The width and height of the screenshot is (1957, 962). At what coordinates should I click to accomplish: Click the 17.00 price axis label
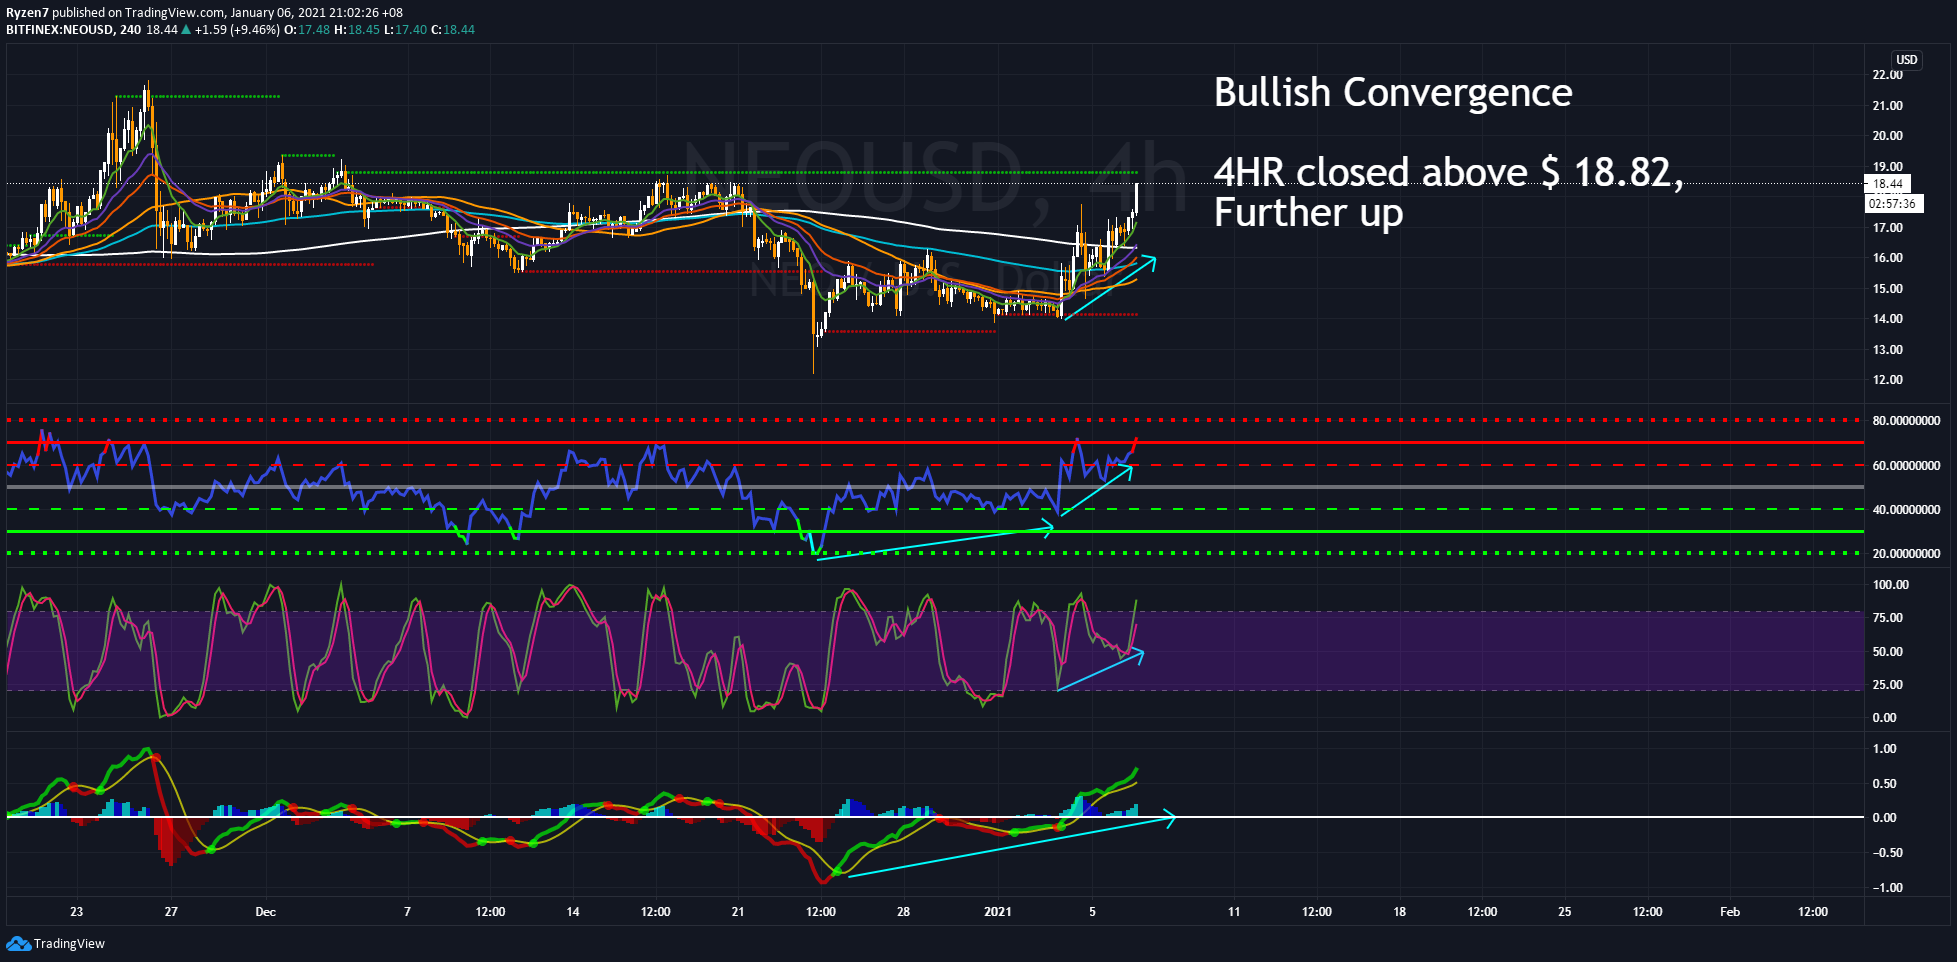pyautogui.click(x=1888, y=228)
